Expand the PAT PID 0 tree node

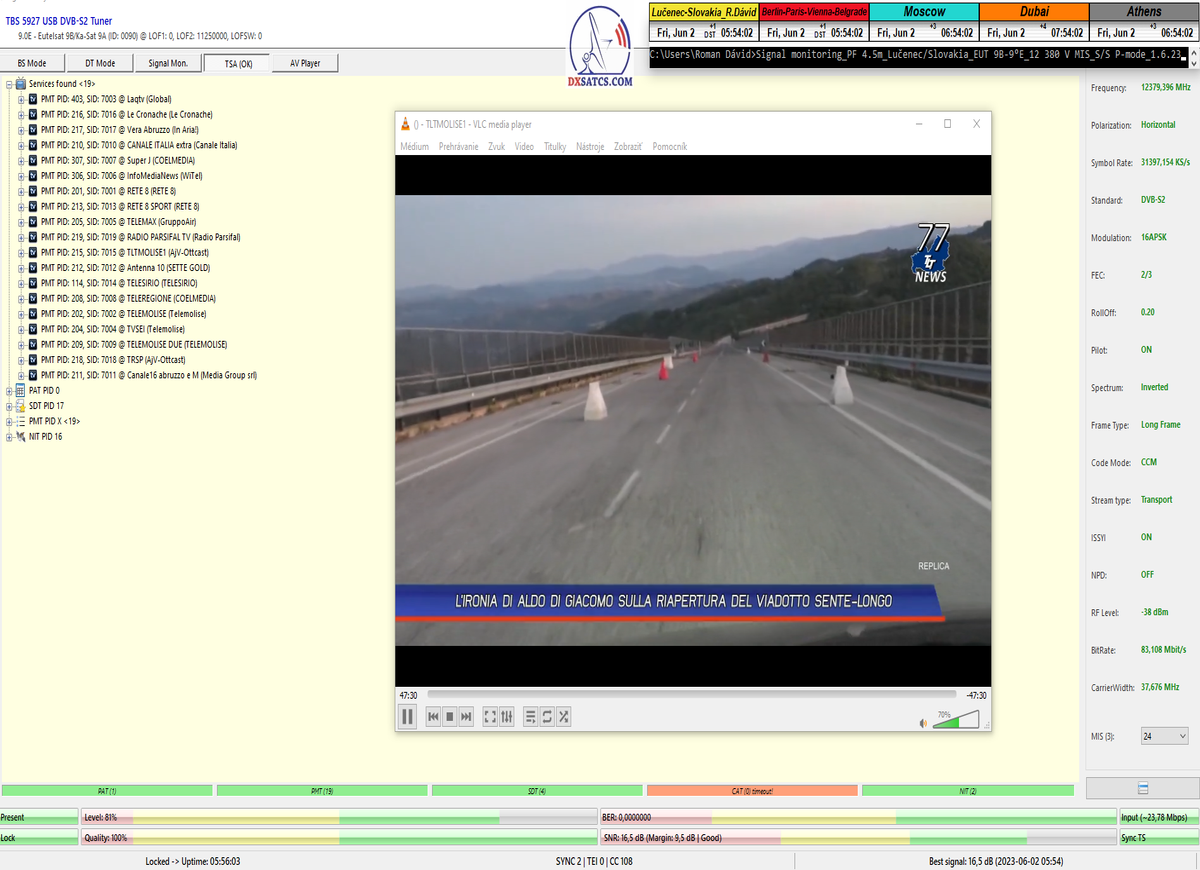point(9,390)
